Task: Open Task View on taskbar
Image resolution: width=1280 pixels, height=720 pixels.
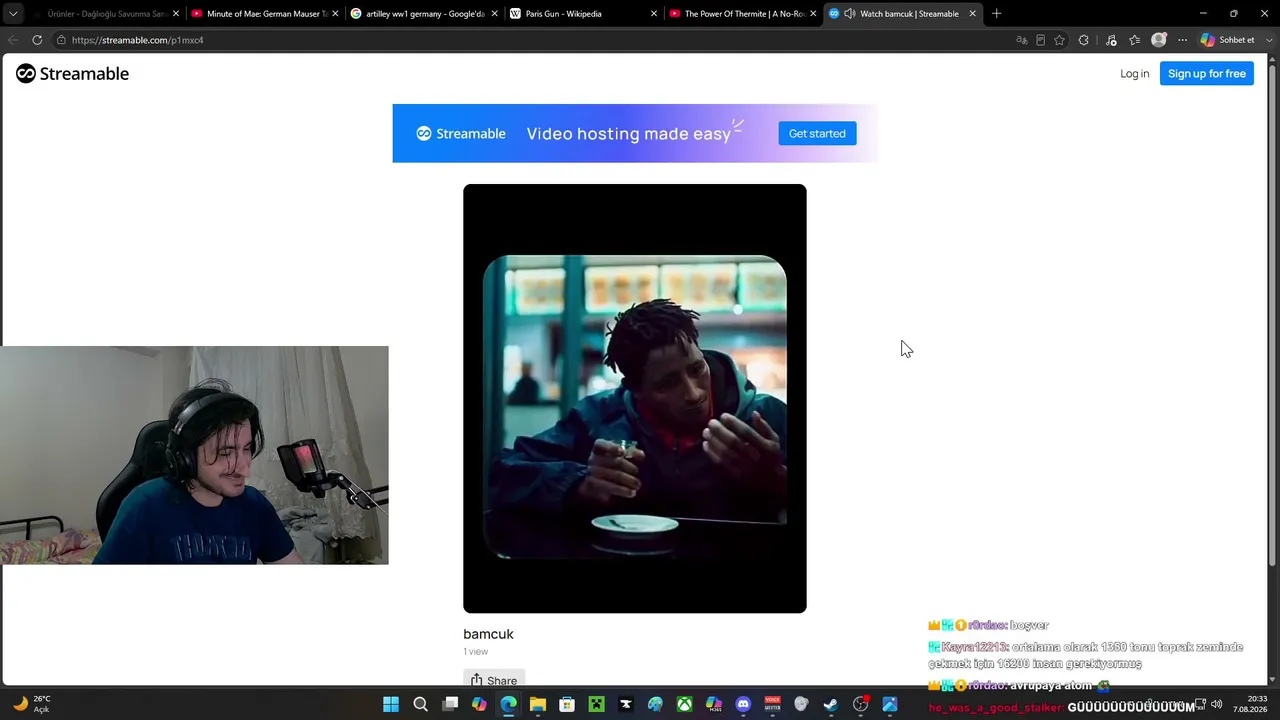Action: 450,705
